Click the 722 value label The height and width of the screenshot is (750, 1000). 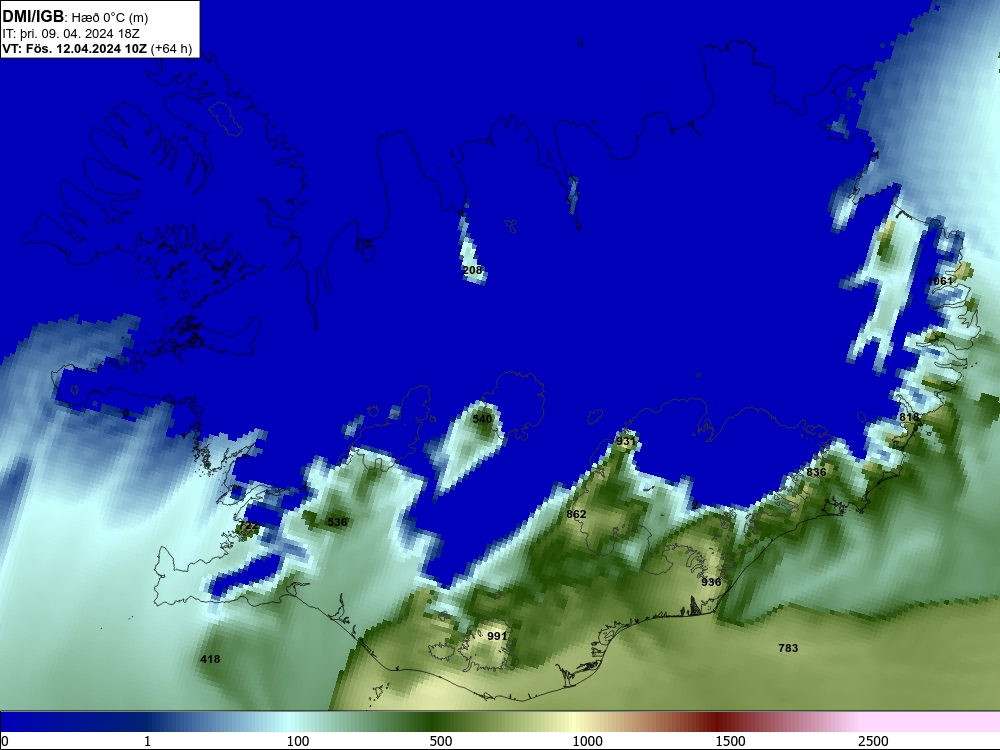click(248, 526)
